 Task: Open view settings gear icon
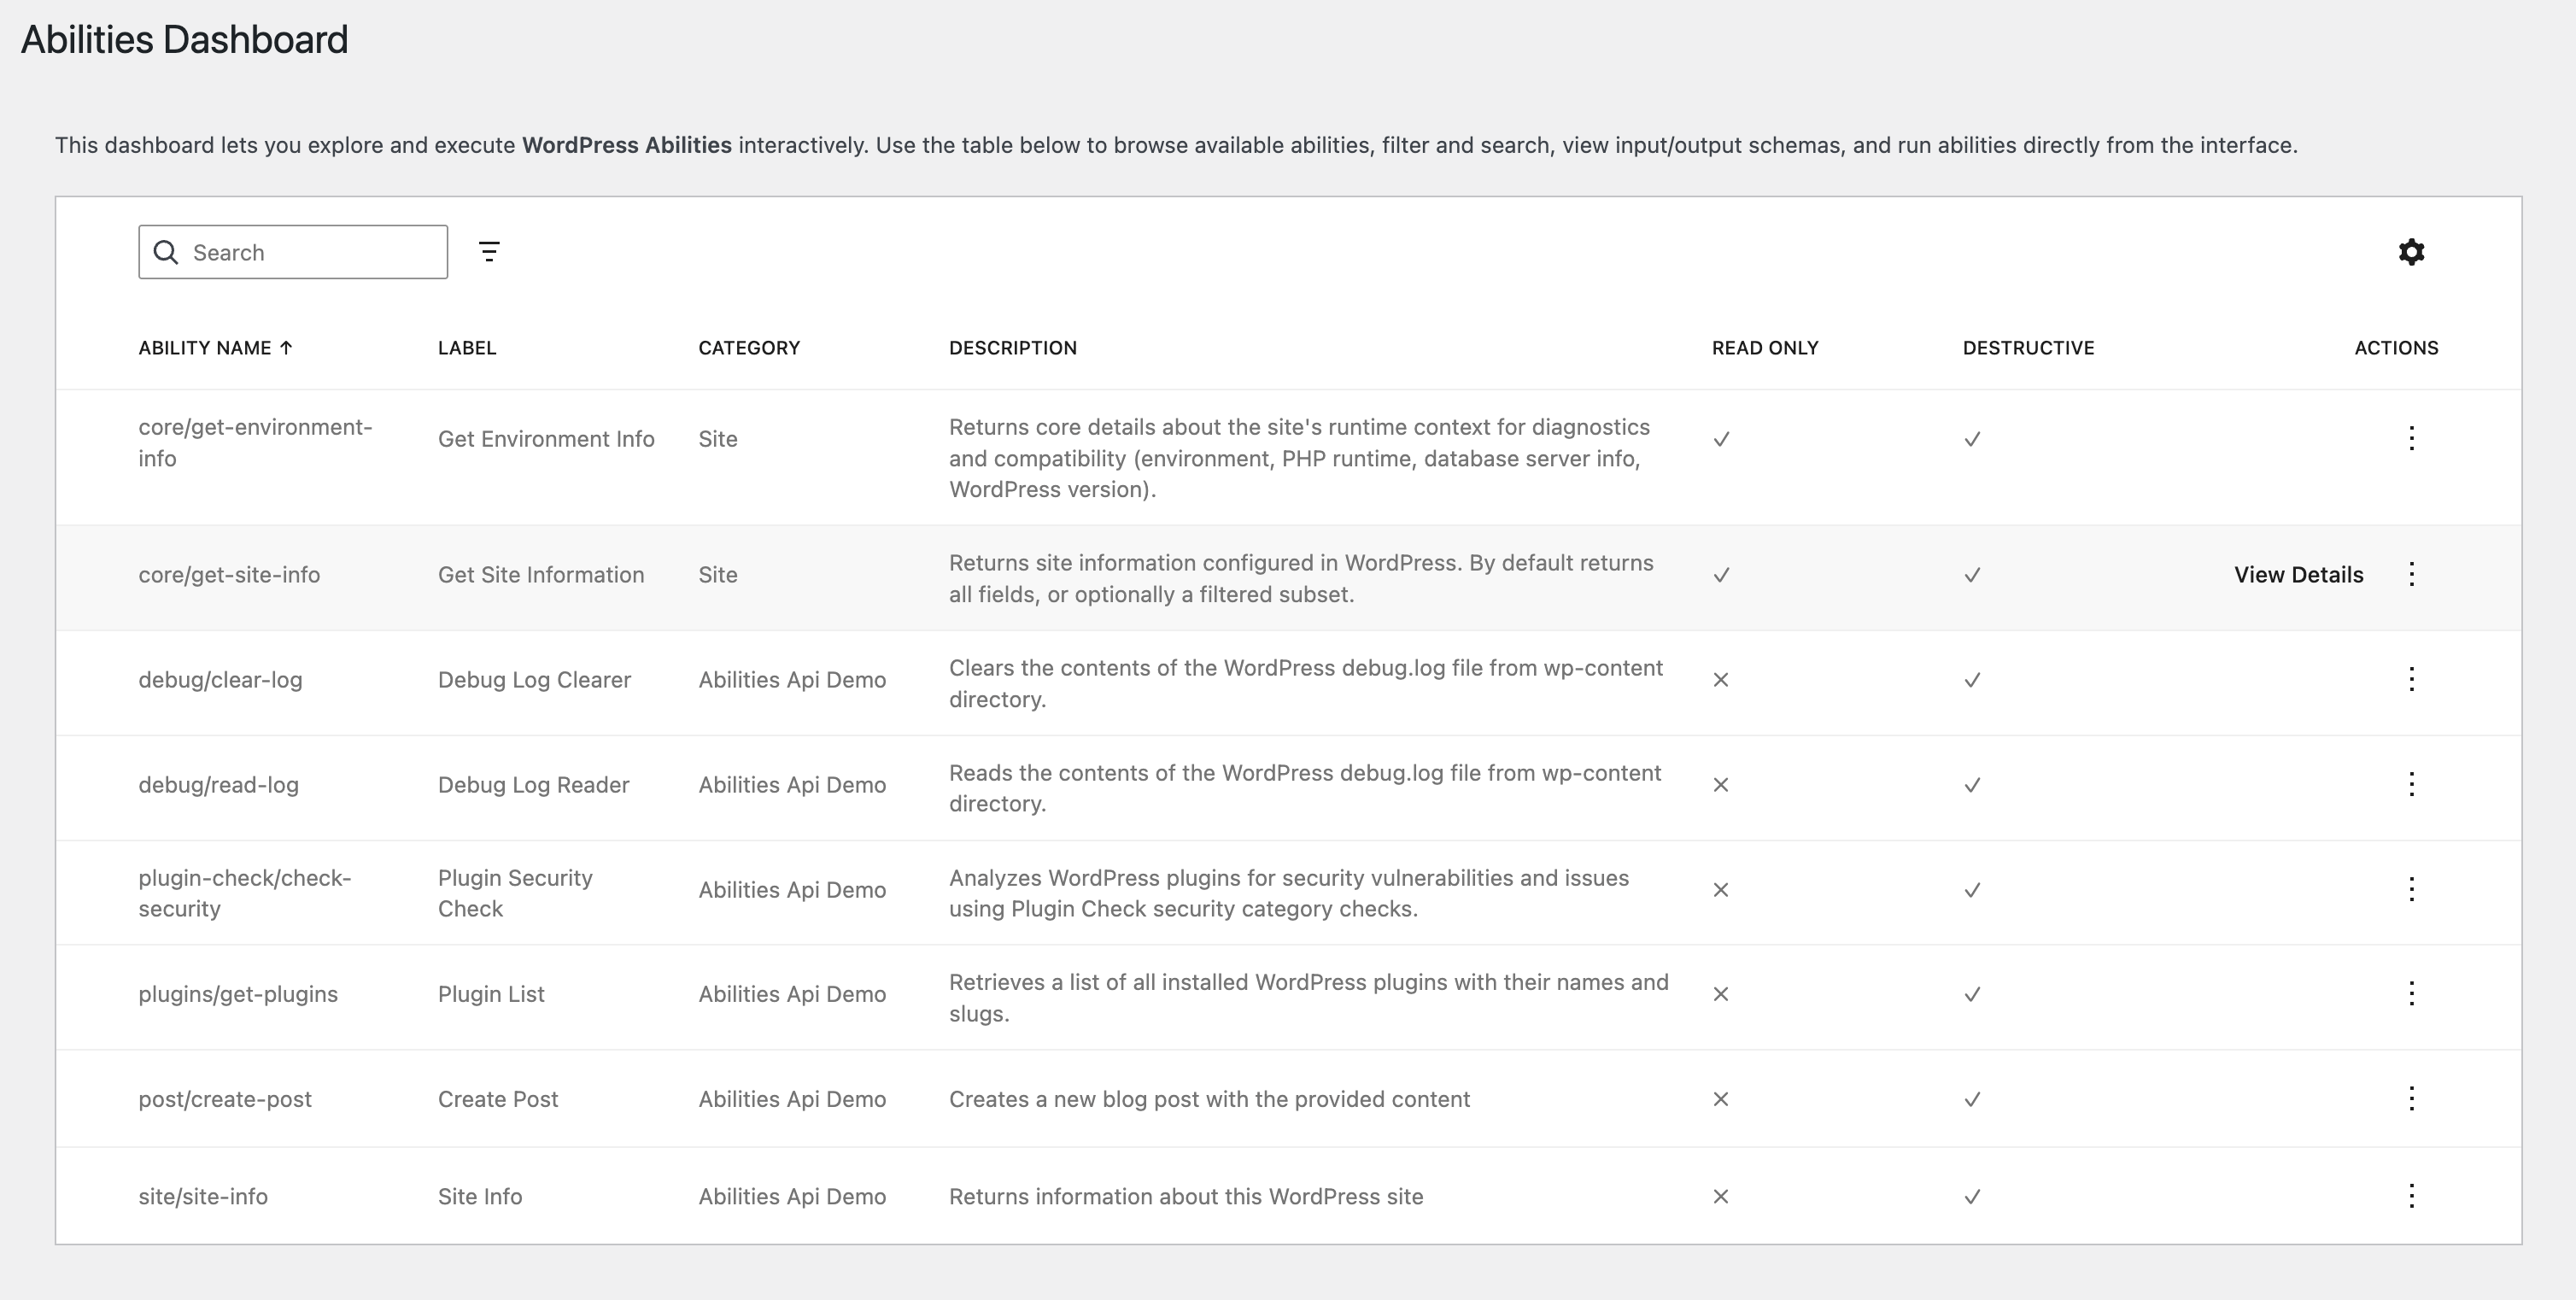tap(2411, 252)
